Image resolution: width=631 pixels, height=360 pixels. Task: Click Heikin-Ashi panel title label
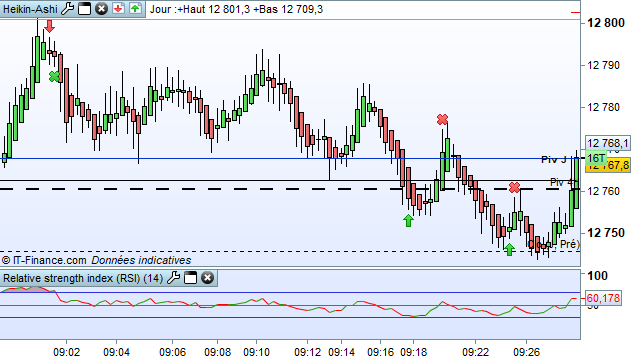[x=30, y=9]
